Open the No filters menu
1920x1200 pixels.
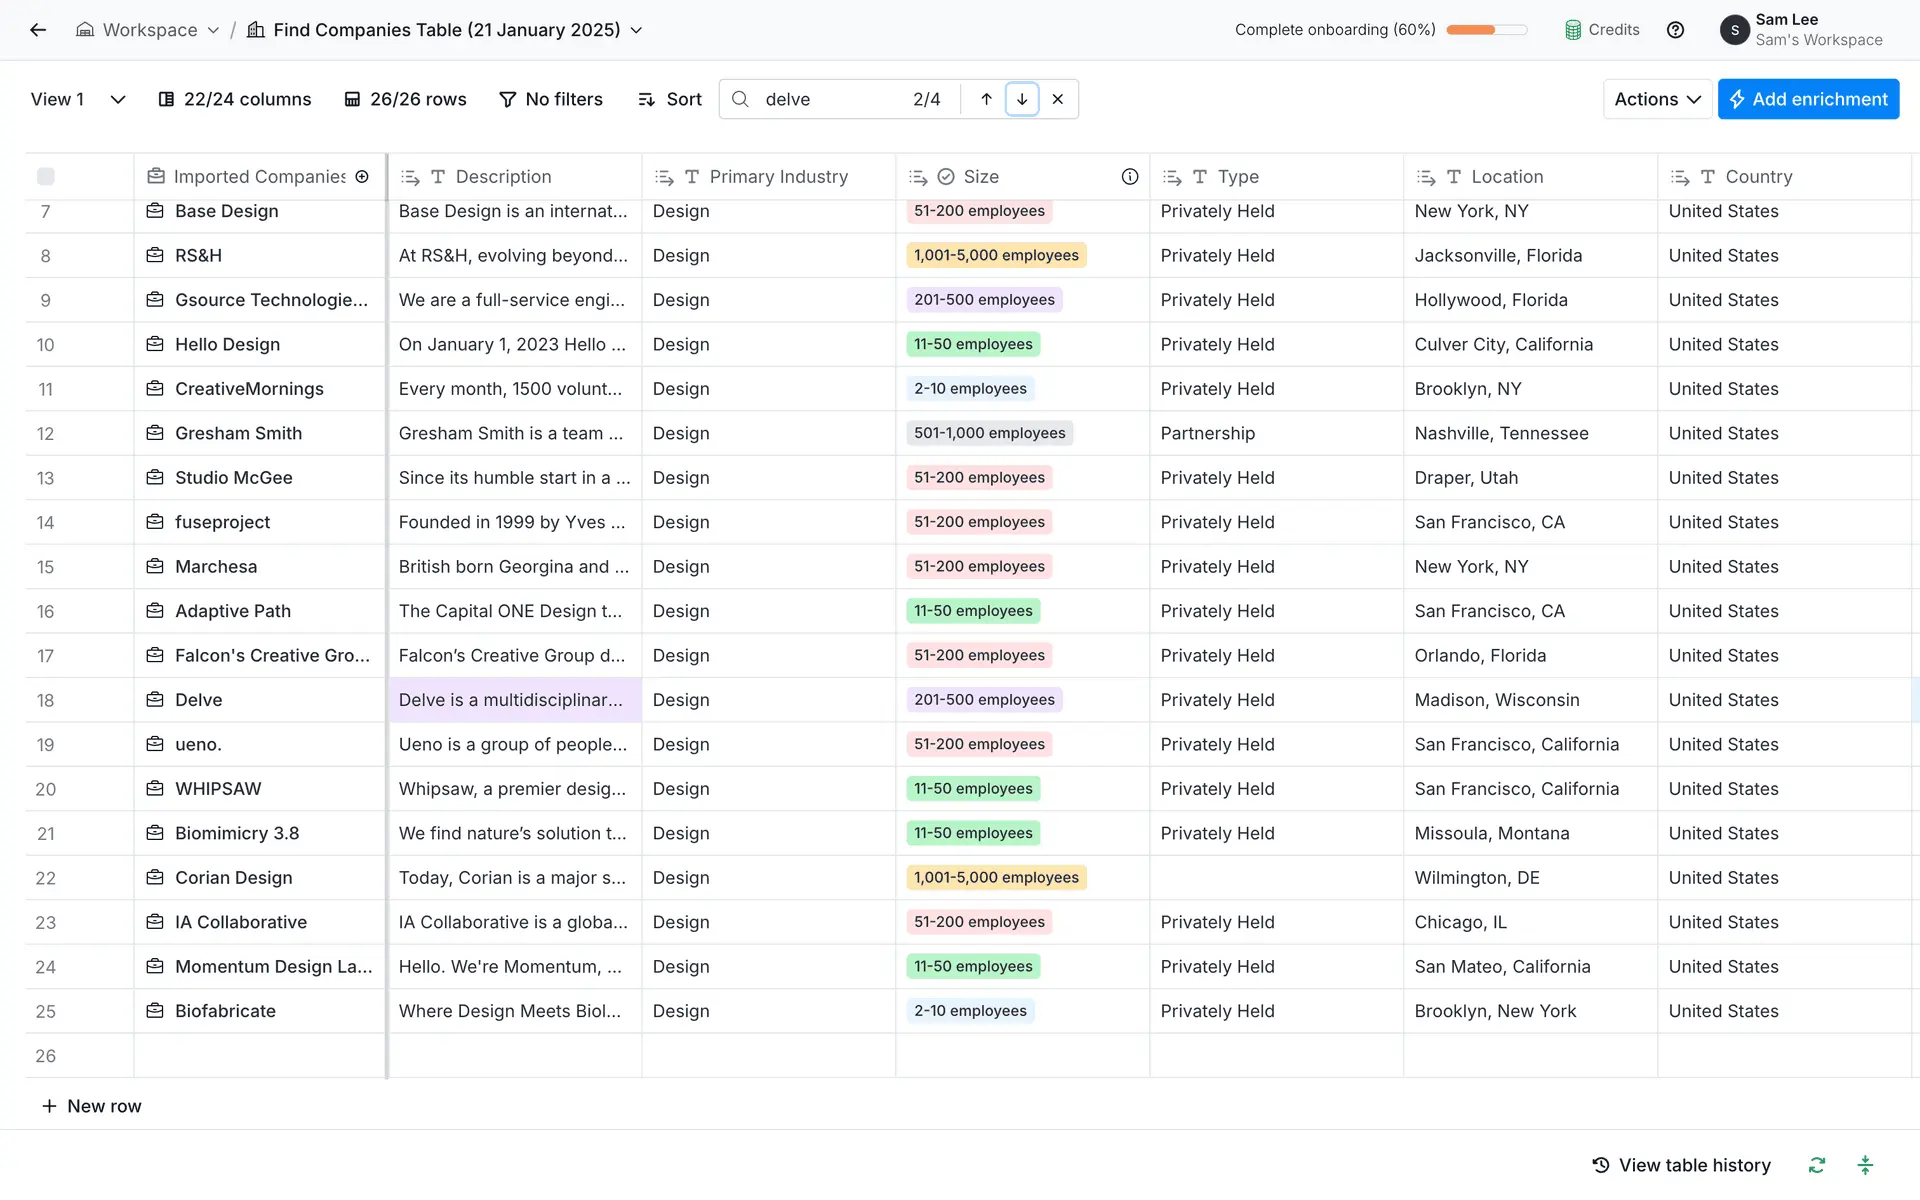(551, 99)
